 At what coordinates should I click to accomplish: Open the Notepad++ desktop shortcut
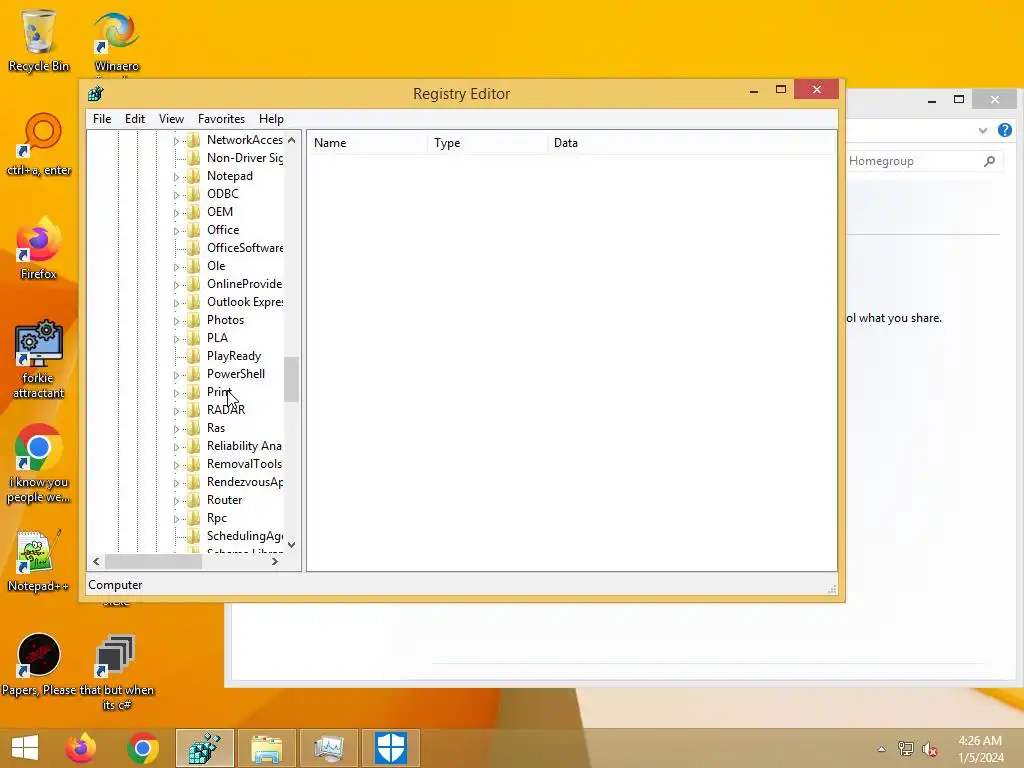[x=39, y=561]
